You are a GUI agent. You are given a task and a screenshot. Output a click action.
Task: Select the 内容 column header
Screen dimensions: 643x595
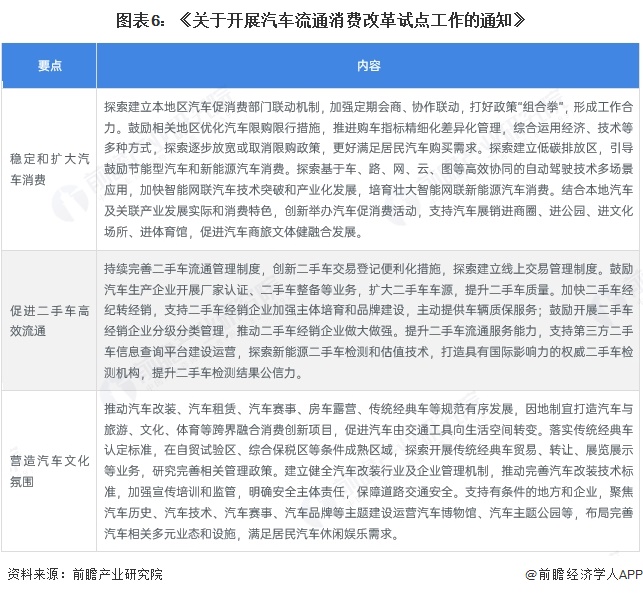pyautogui.click(x=368, y=66)
